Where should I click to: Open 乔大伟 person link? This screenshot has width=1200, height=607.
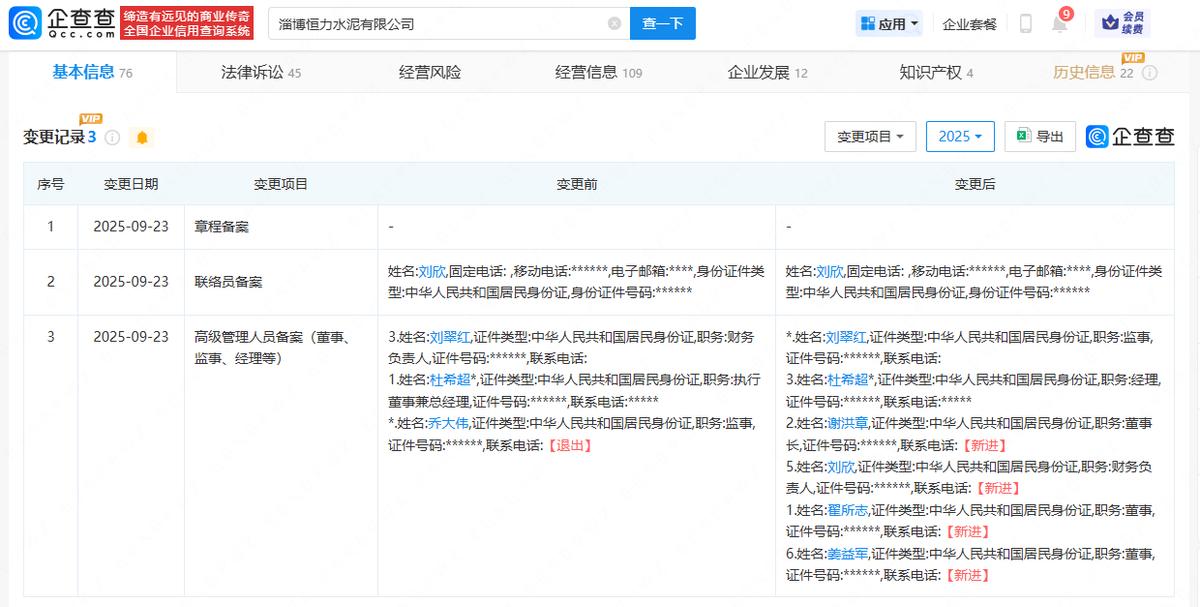click(x=448, y=423)
